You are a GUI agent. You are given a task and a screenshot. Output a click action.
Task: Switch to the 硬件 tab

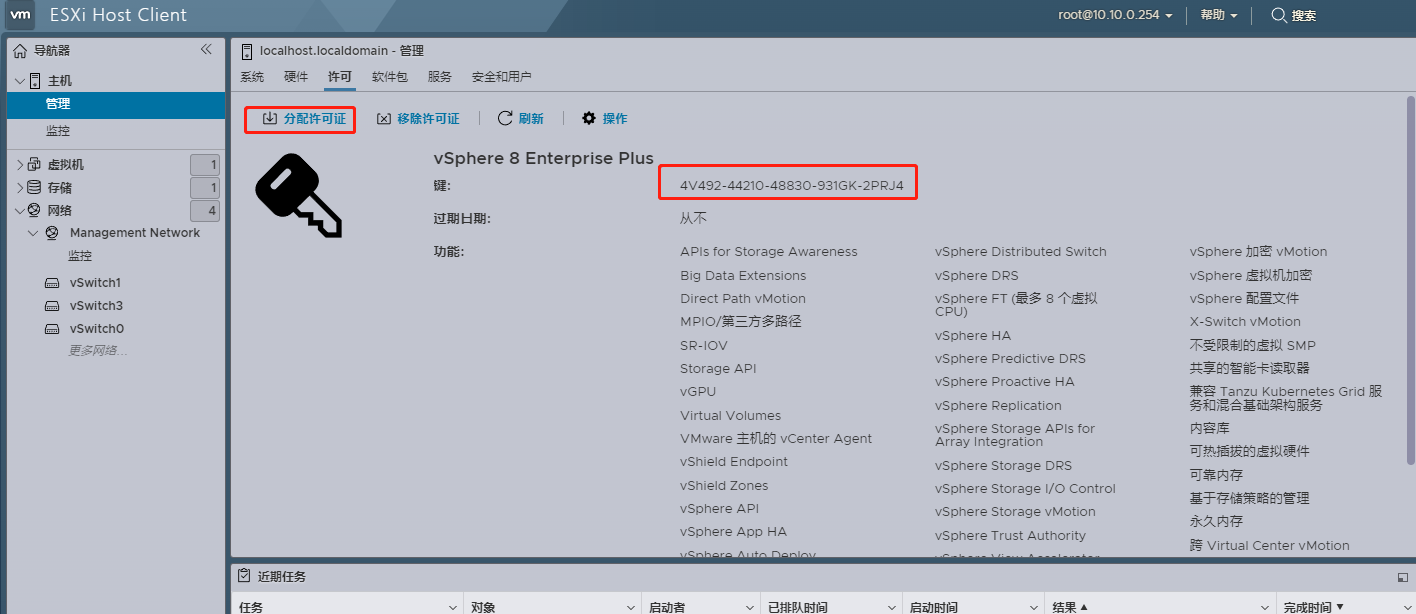[295, 75]
